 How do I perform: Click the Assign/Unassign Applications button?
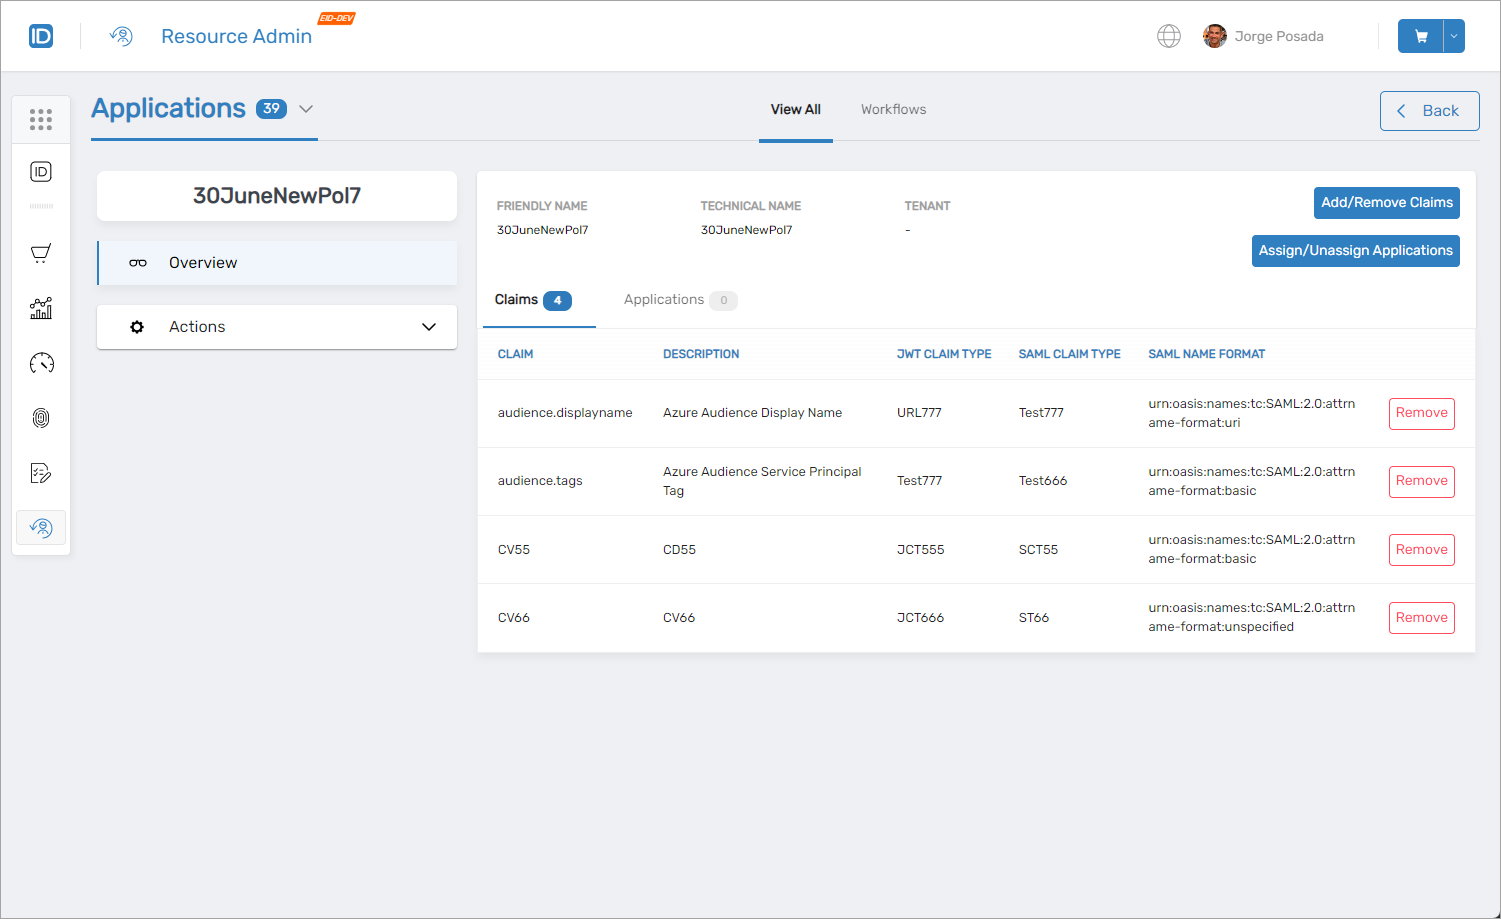click(x=1355, y=250)
